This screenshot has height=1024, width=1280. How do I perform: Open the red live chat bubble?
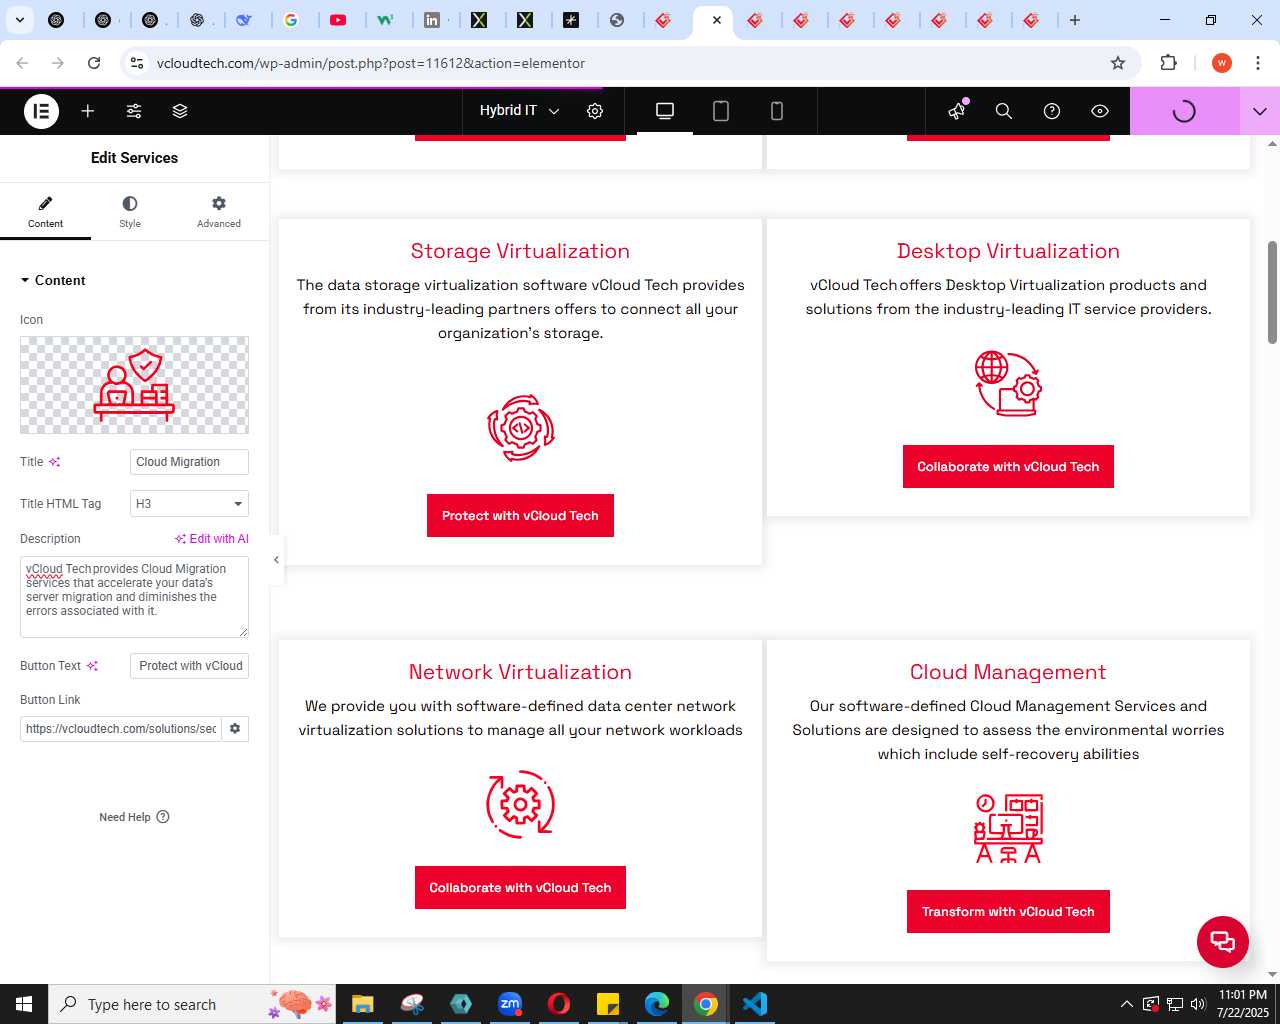coord(1223,942)
